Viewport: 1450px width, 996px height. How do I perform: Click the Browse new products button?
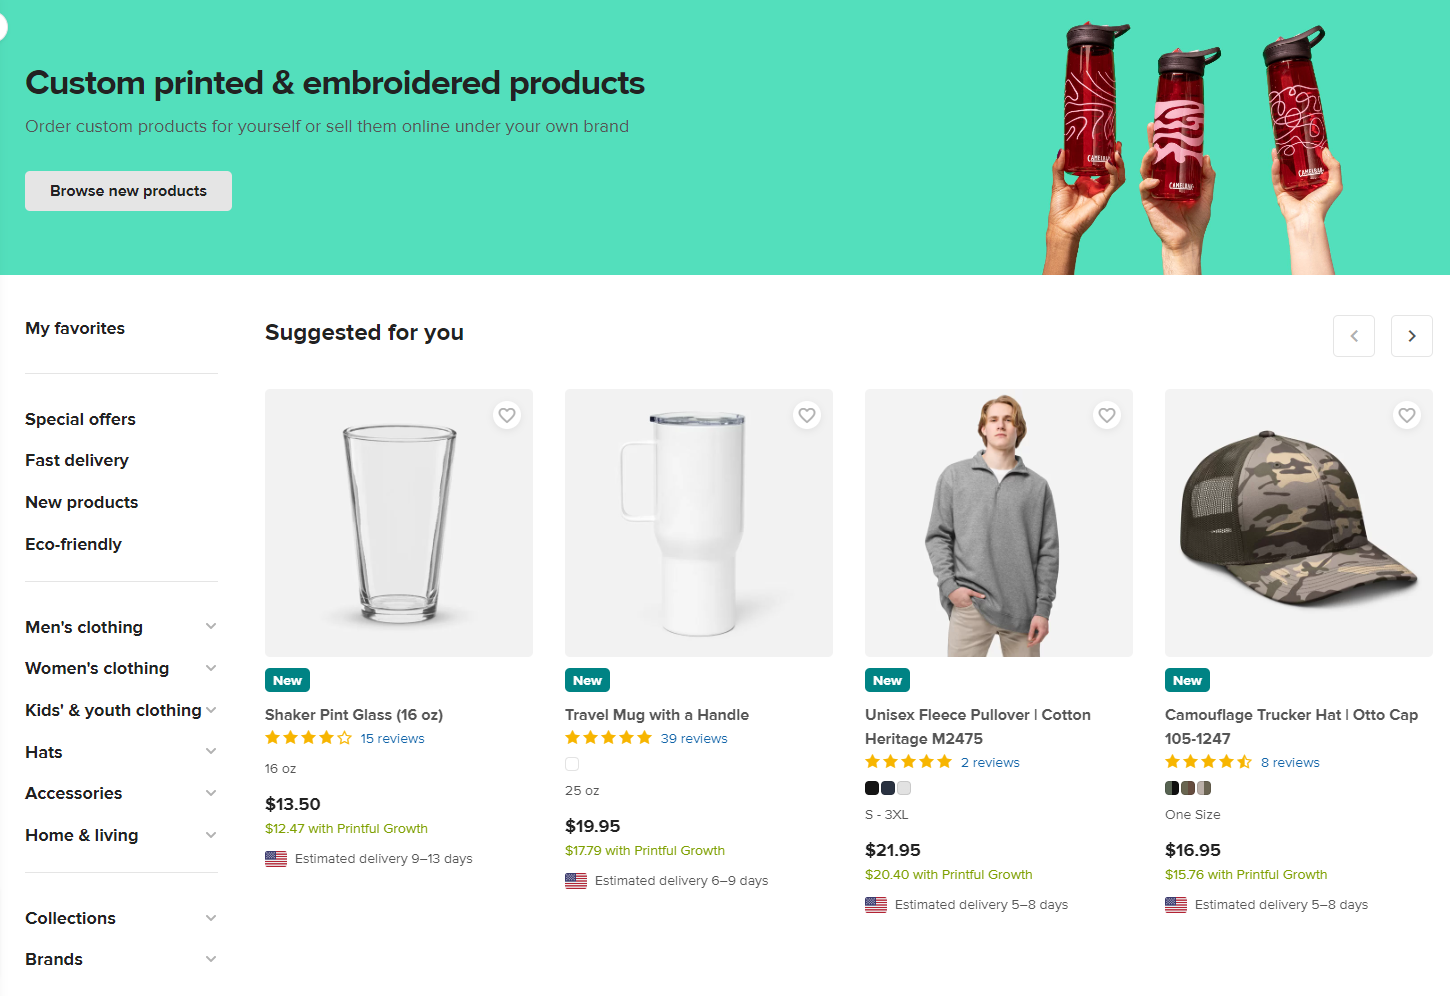coord(128,190)
